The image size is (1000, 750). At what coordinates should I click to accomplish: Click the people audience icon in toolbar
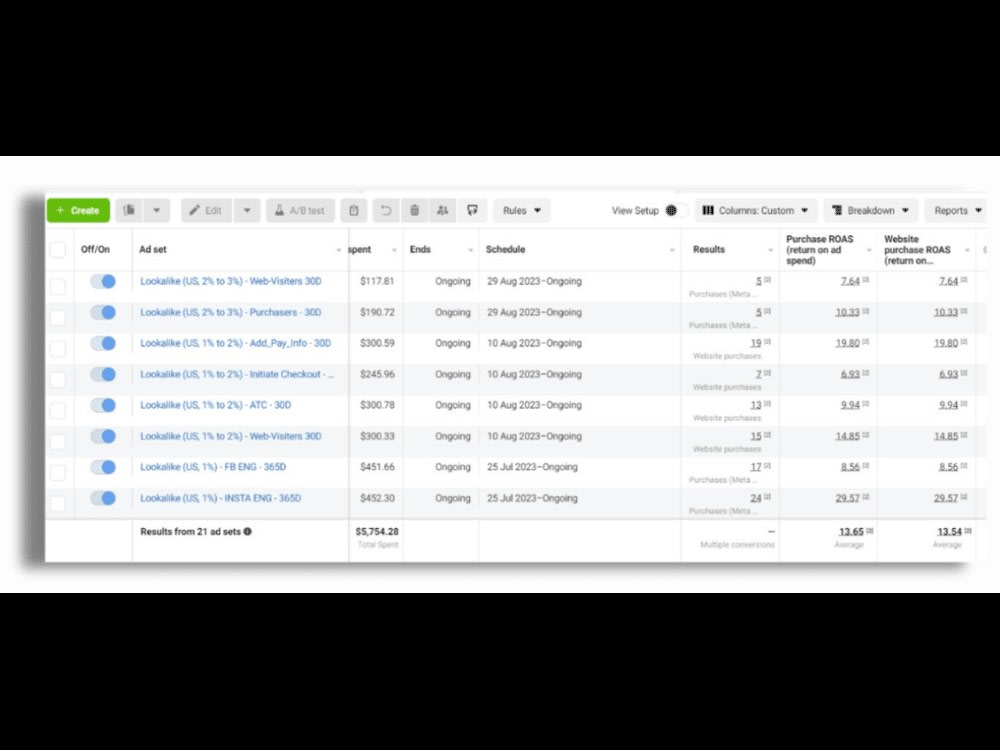click(443, 210)
